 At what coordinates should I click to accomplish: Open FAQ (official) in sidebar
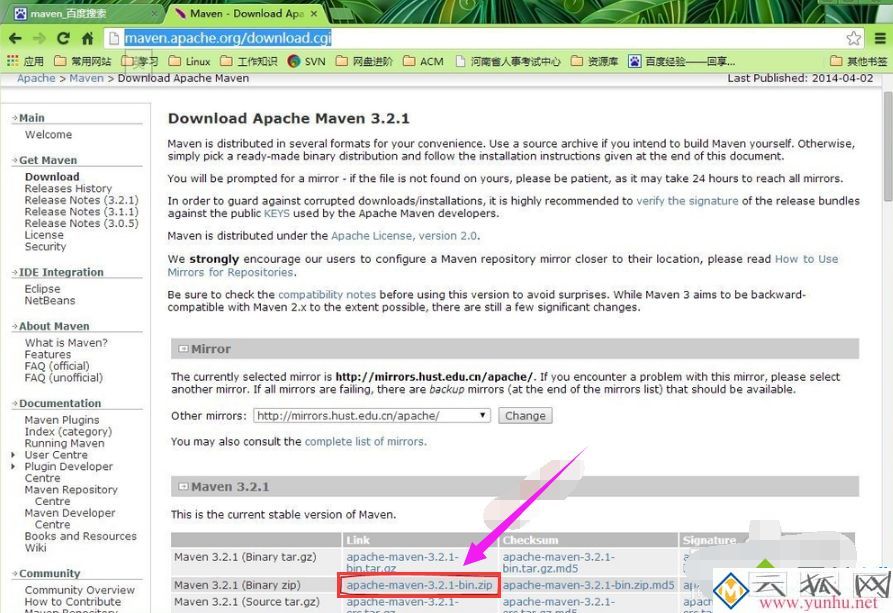coord(57,366)
